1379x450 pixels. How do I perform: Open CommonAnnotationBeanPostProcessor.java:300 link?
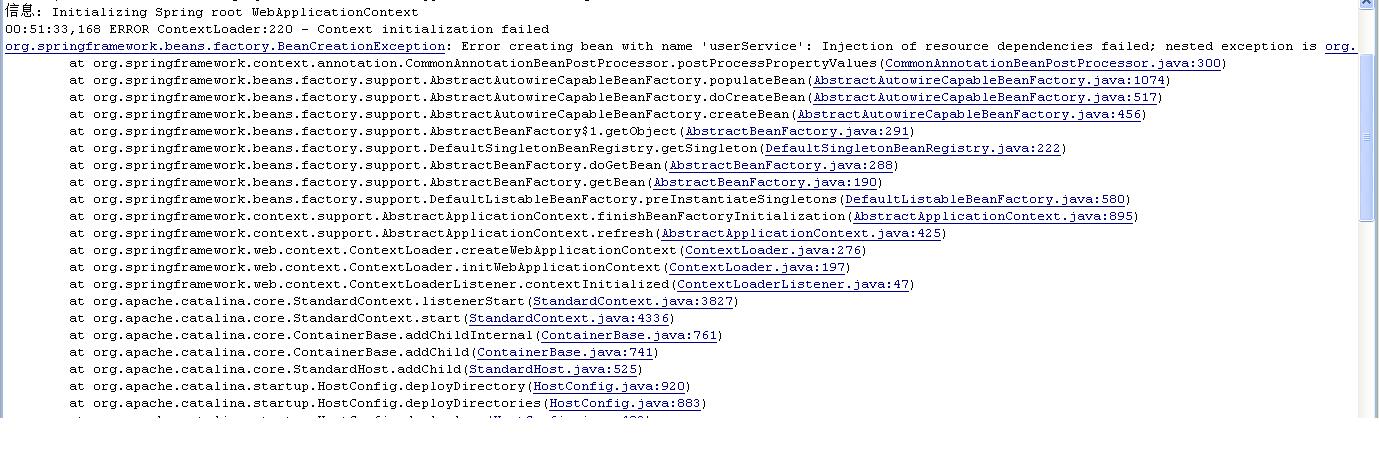1052,63
